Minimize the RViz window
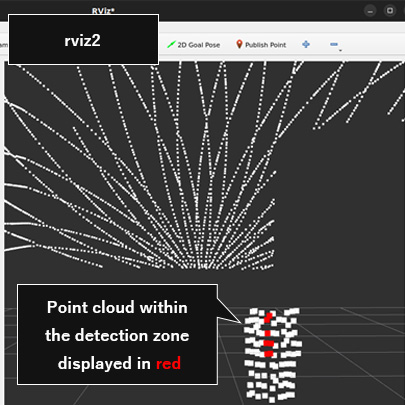 (370, 11)
